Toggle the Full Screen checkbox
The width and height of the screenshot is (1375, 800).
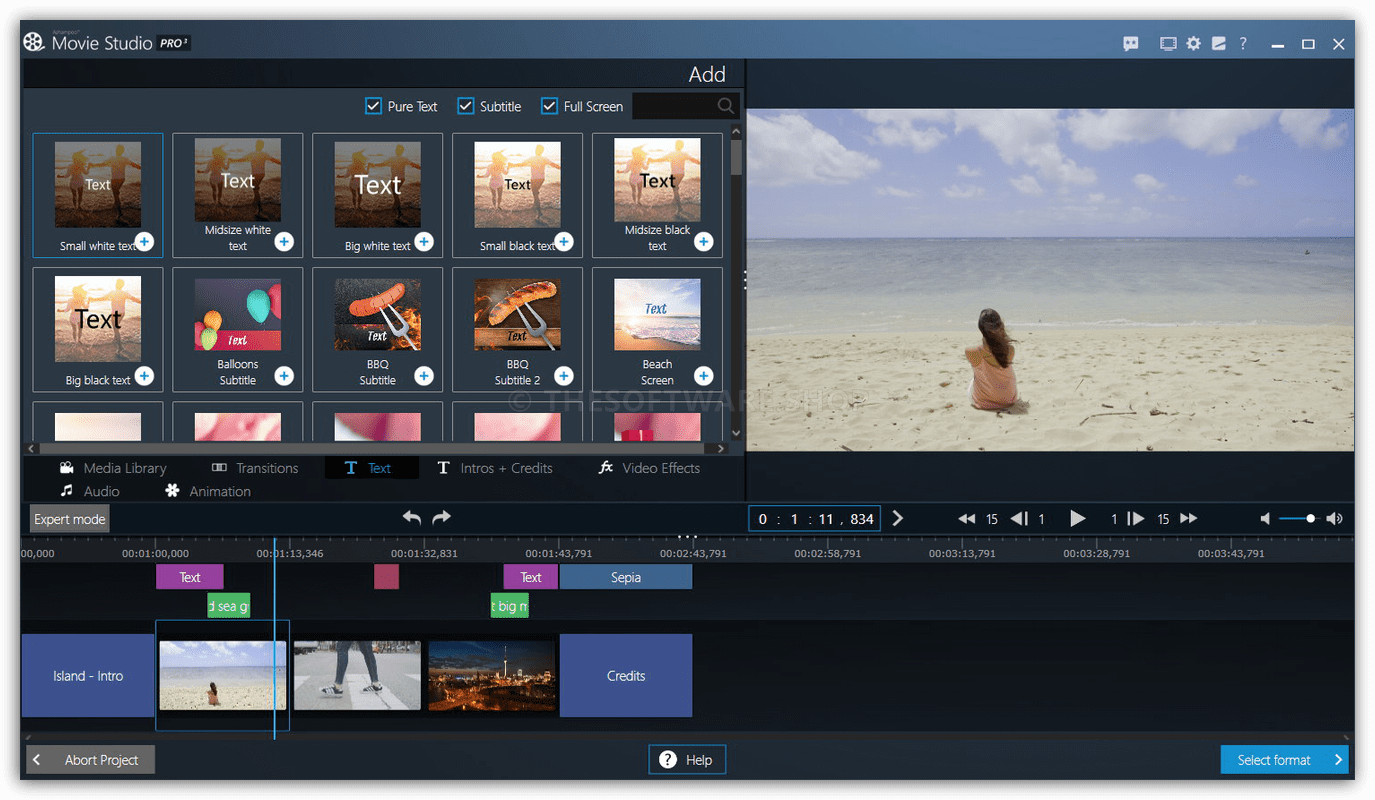point(548,105)
